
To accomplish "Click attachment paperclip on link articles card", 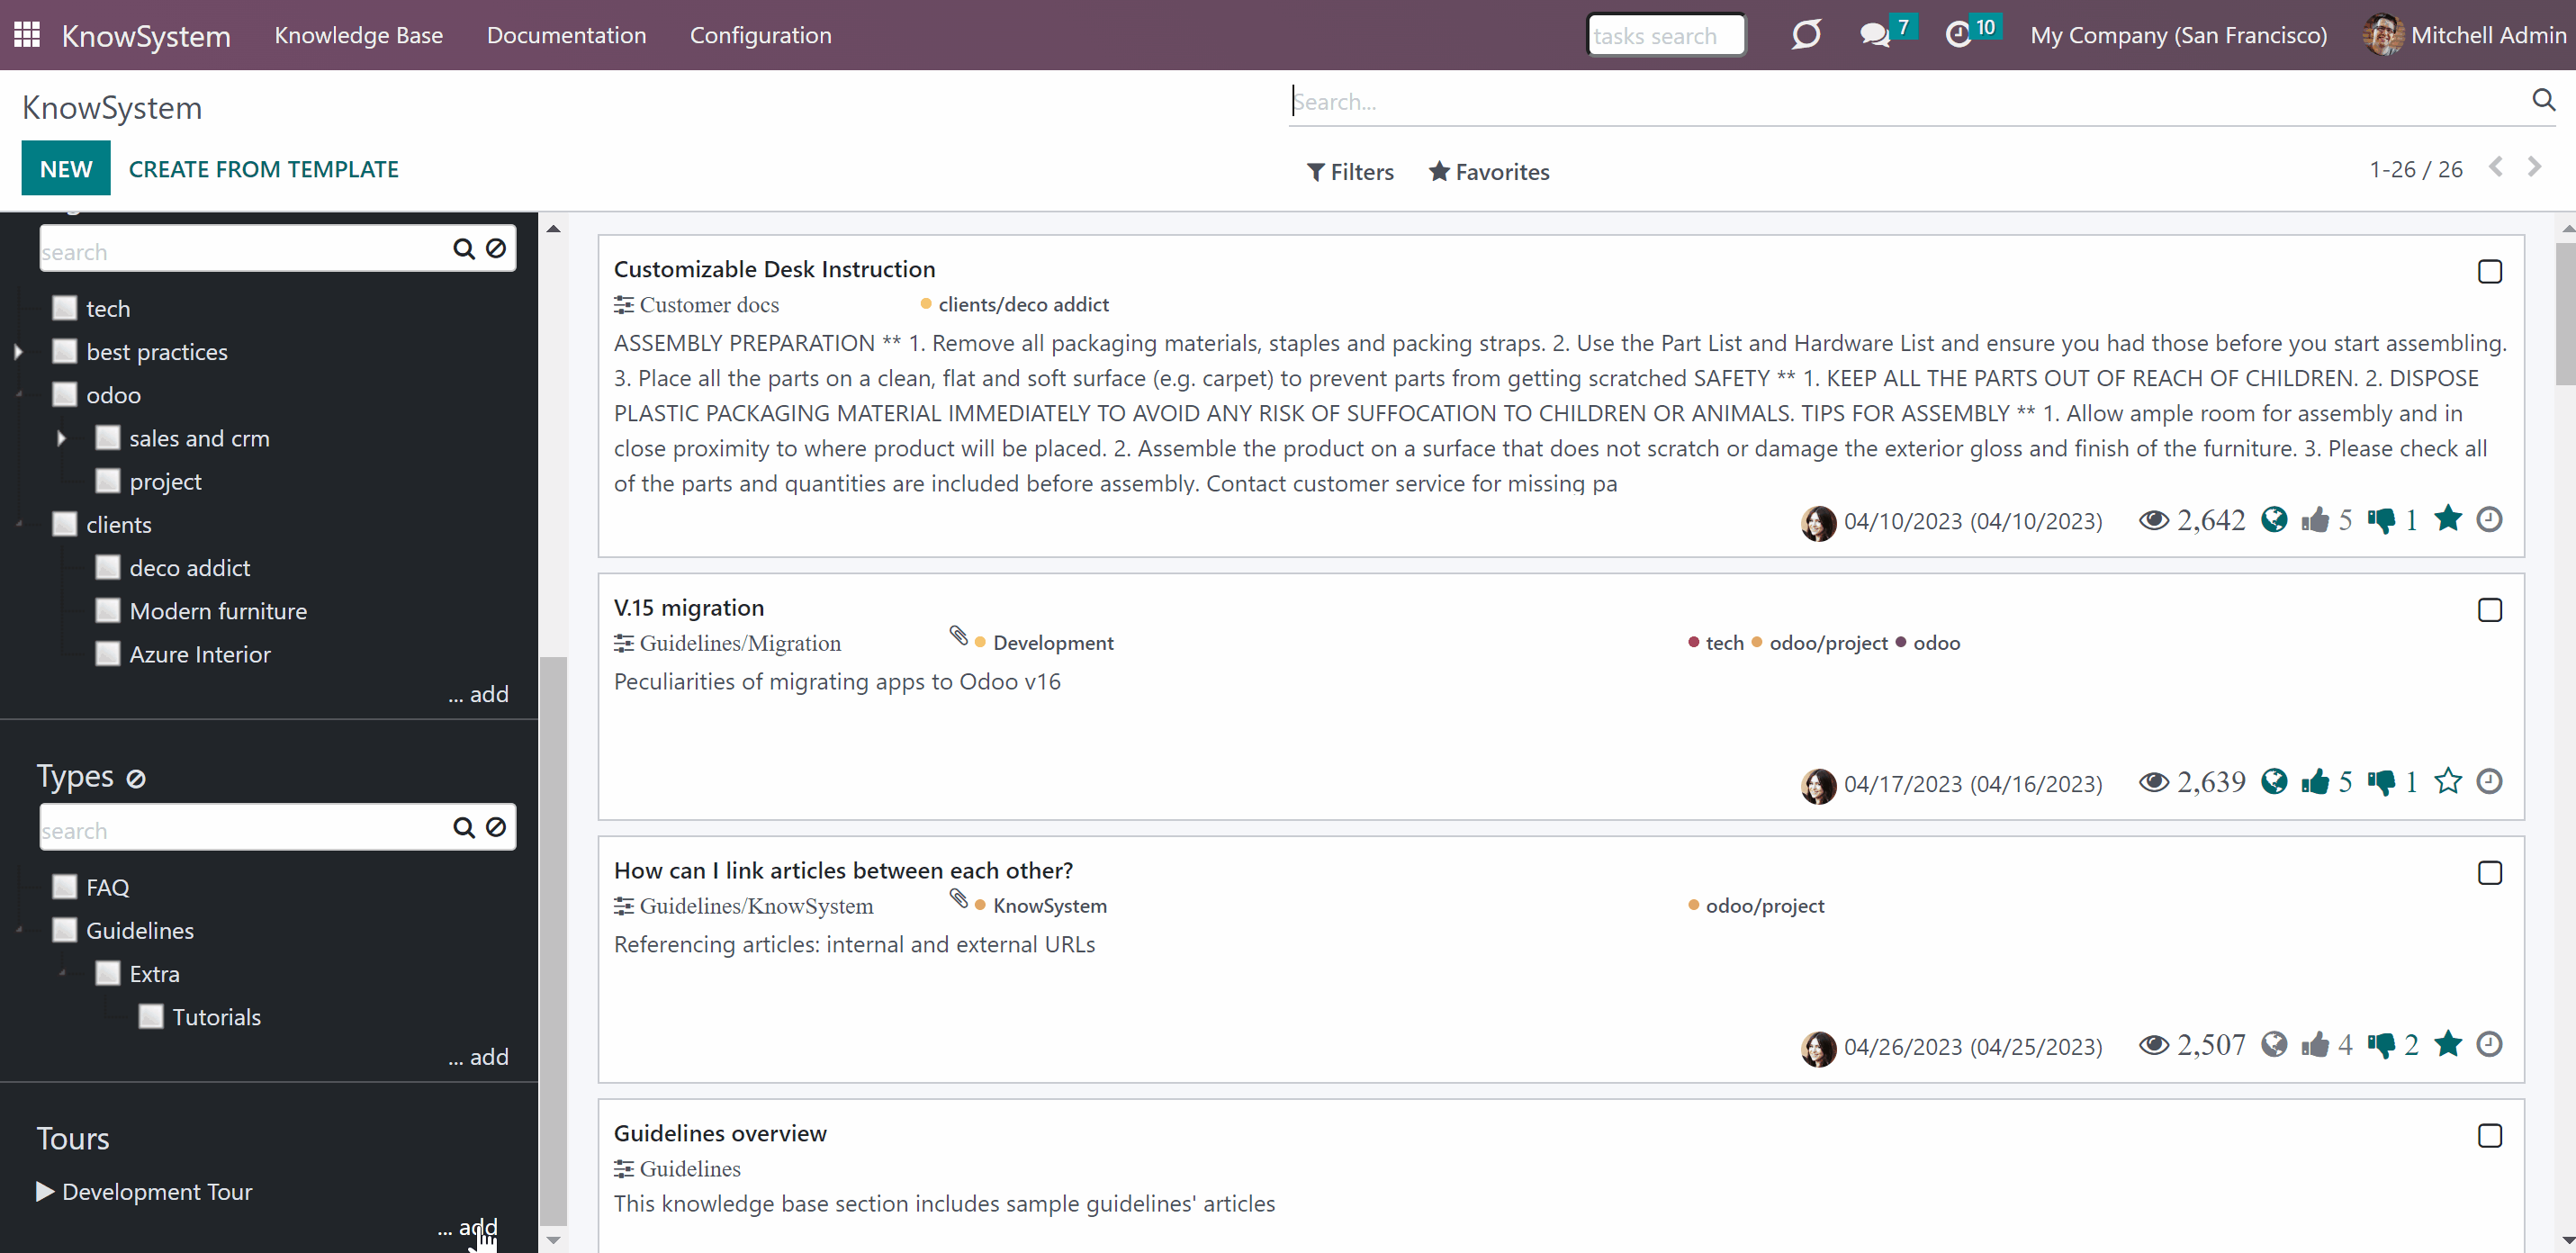I will pyautogui.click(x=958, y=899).
